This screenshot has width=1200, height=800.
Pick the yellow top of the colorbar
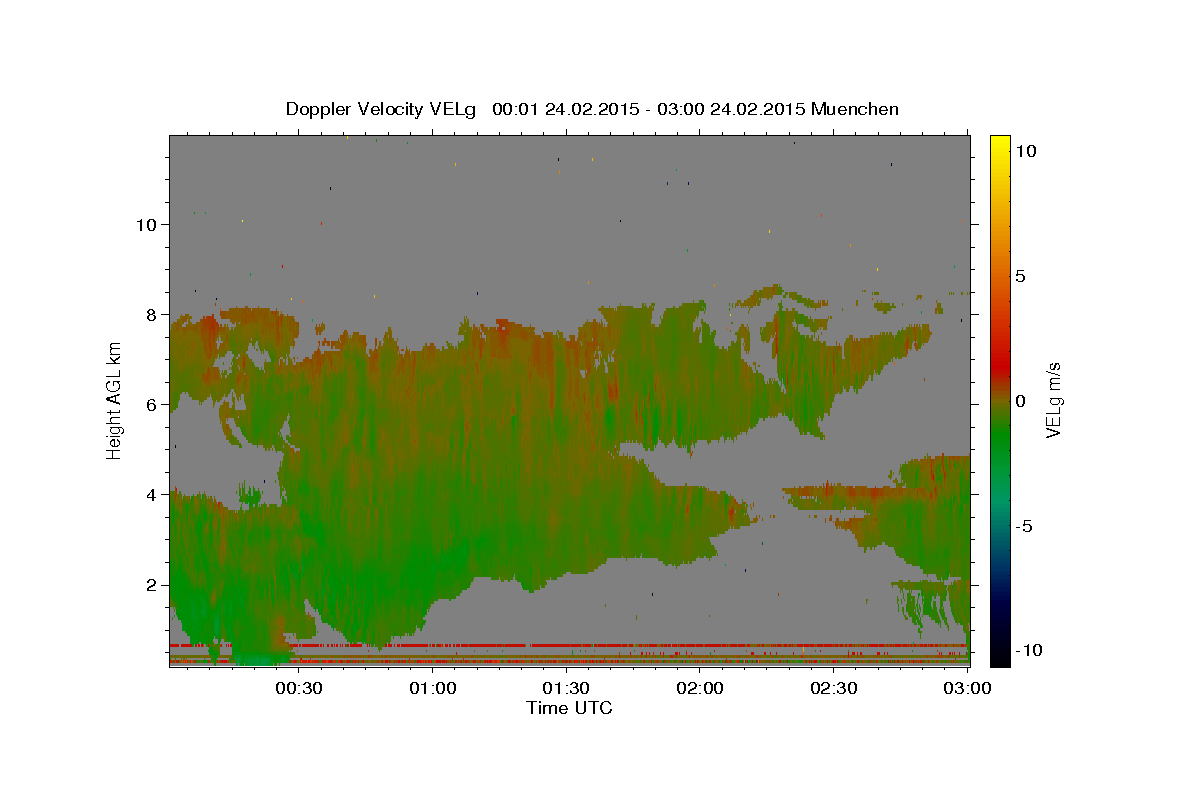pos(999,145)
